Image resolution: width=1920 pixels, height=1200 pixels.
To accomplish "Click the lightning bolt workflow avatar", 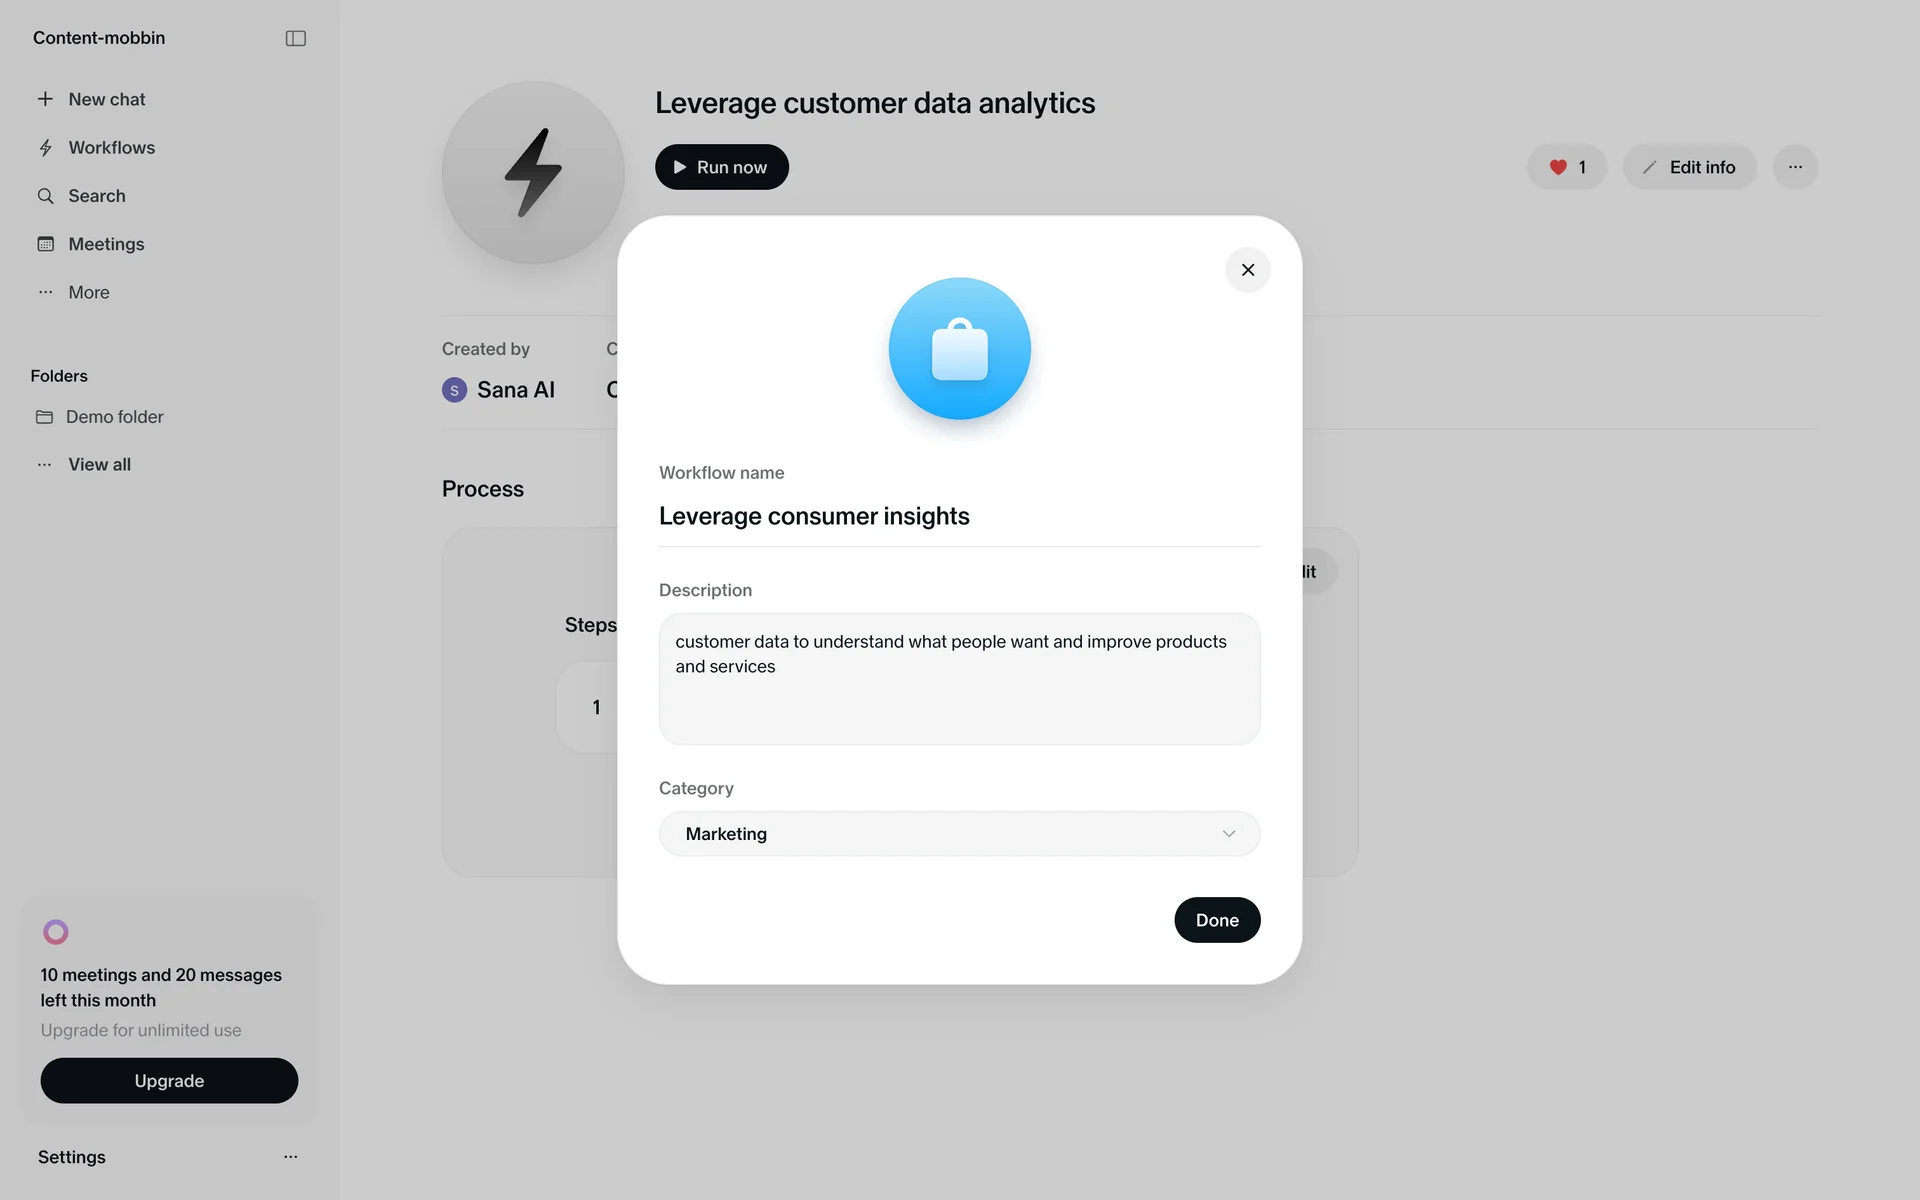I will (533, 172).
